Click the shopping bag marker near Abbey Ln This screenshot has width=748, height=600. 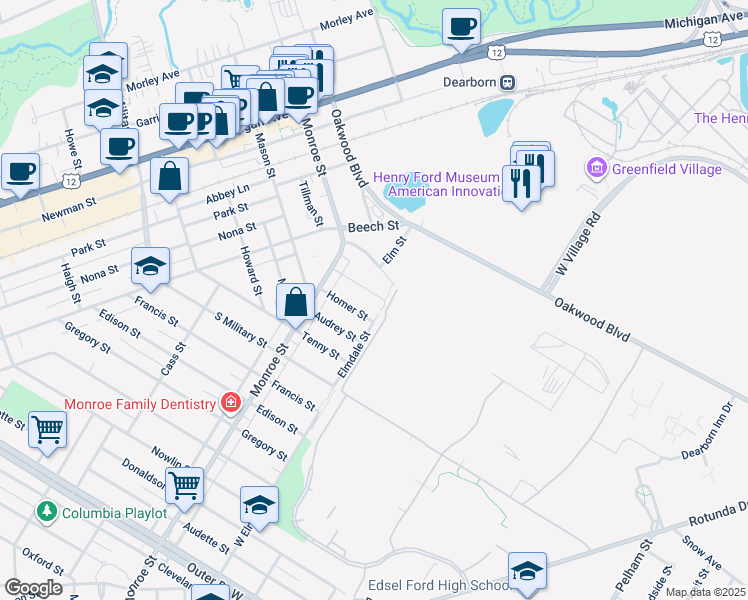[169, 178]
